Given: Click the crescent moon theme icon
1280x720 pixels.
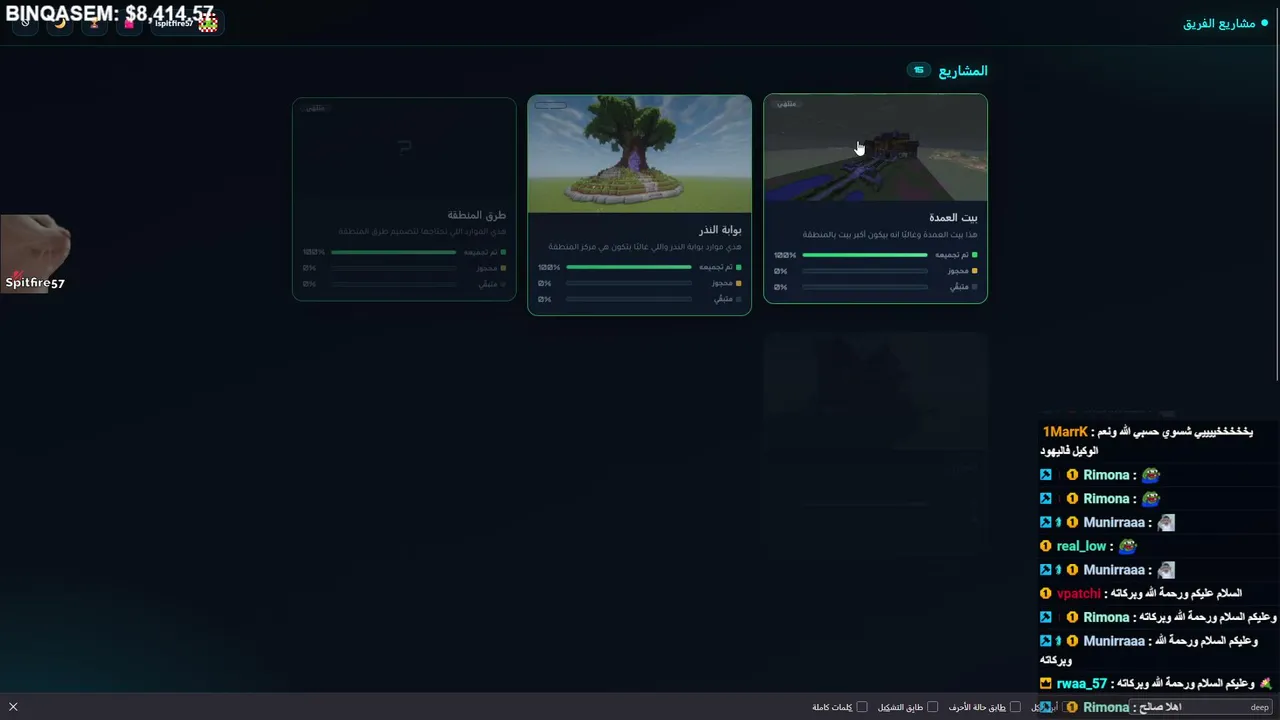Looking at the screenshot, I should 60,23.
